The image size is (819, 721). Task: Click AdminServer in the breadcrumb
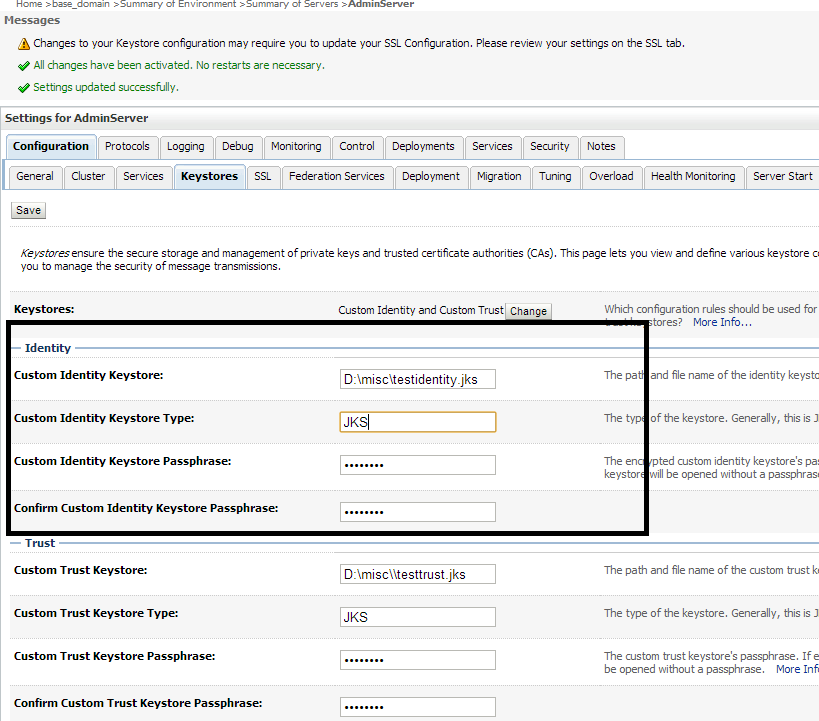pyautogui.click(x=381, y=4)
